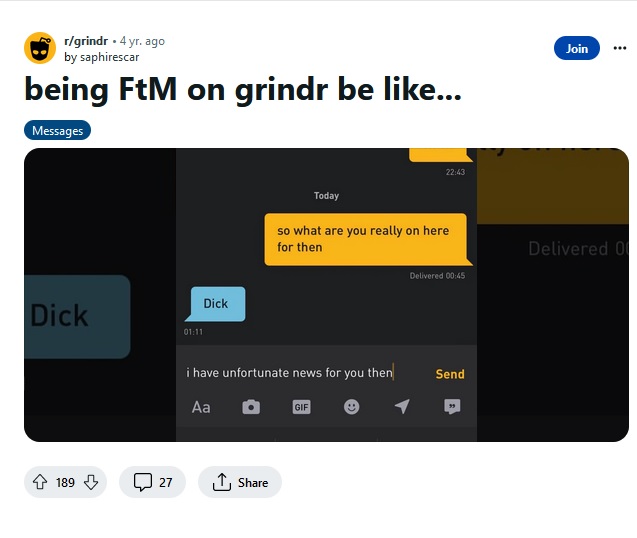Viewport: 637px width, 538px height.
Task: Click the smiley emoji icon in the chat
Action: pos(351,407)
